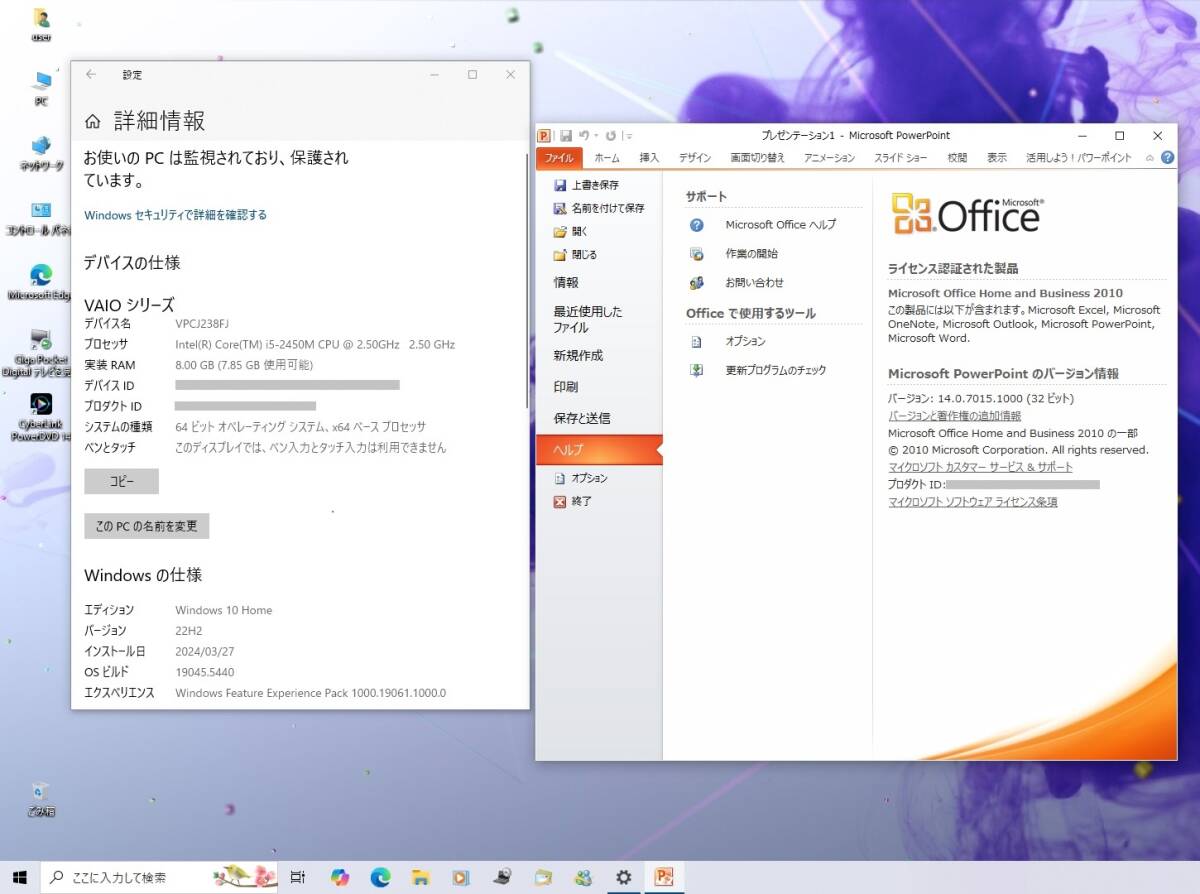
Task: Switch to the アニメーション ribbon tab
Action: (x=829, y=158)
